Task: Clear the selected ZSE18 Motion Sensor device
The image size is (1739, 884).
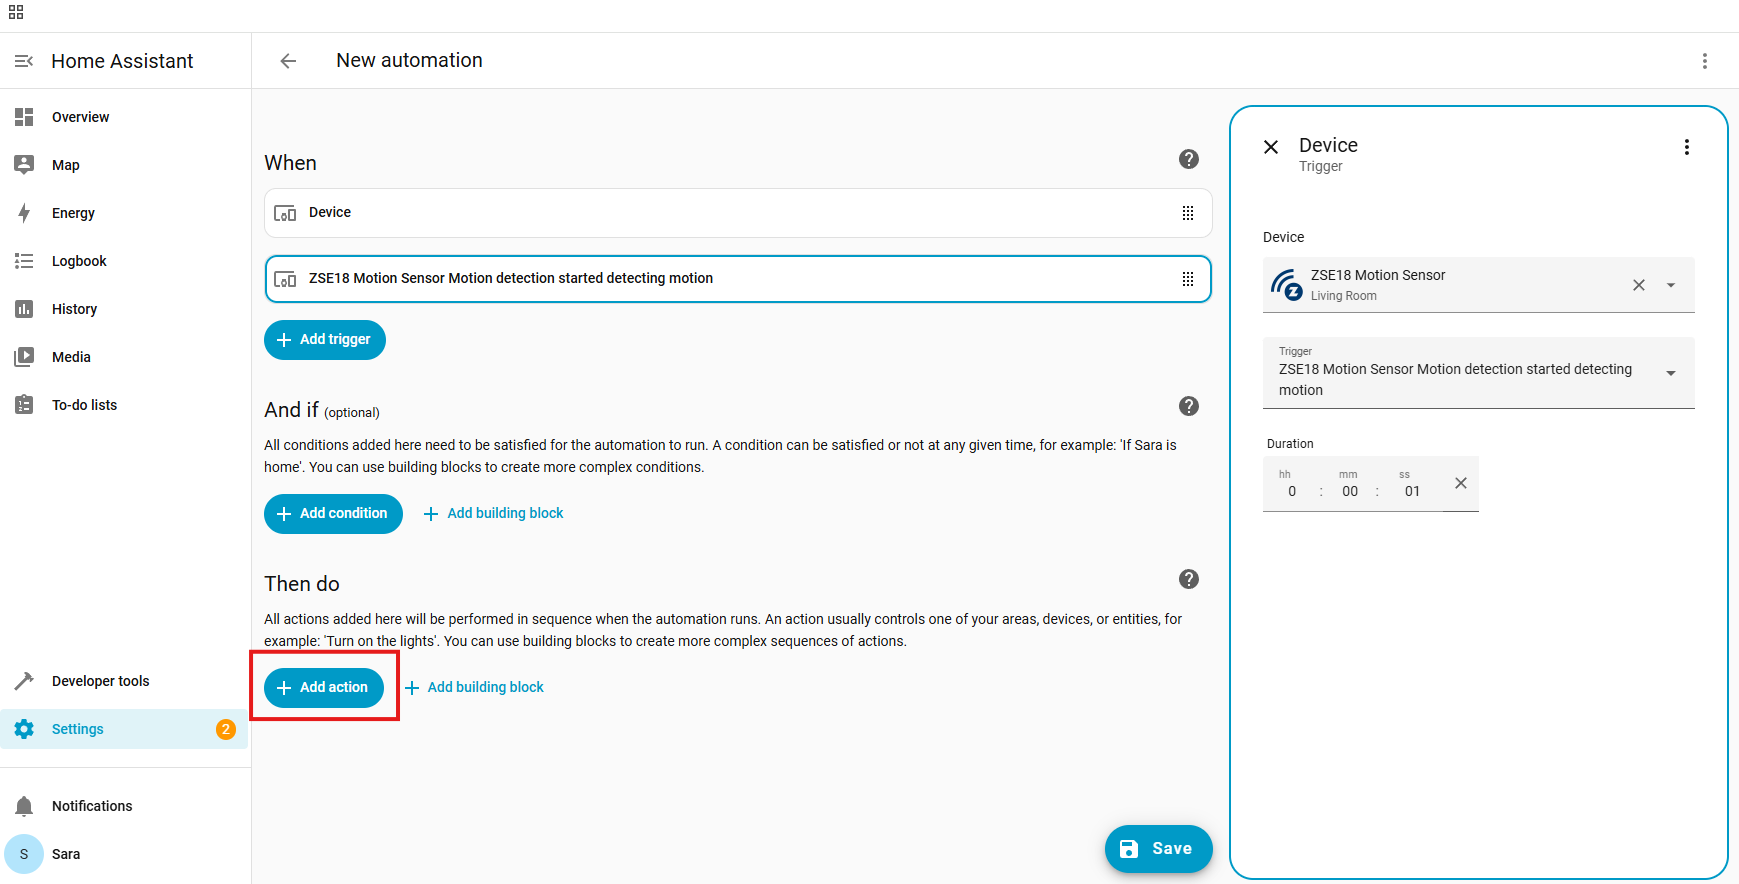Action: pos(1638,285)
